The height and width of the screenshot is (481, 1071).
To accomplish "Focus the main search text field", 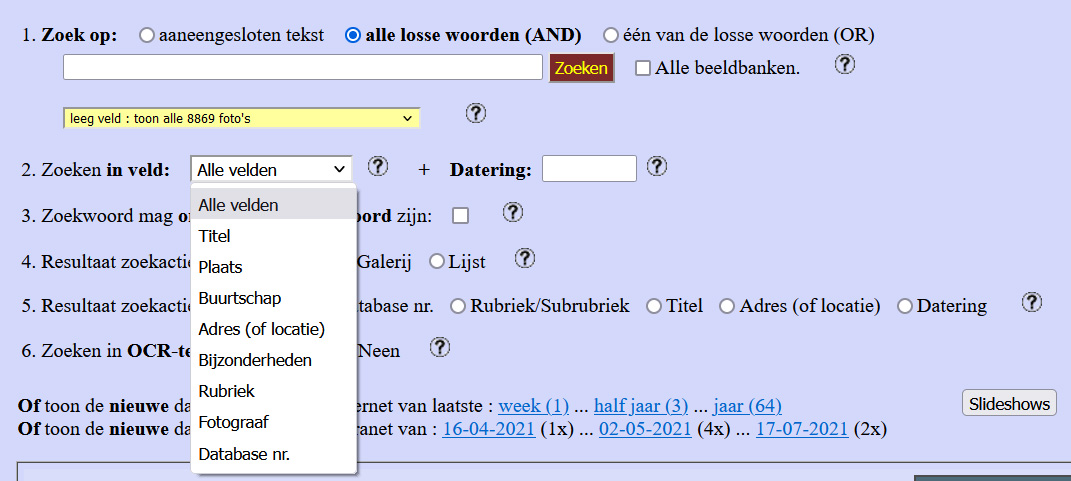I will point(303,67).
